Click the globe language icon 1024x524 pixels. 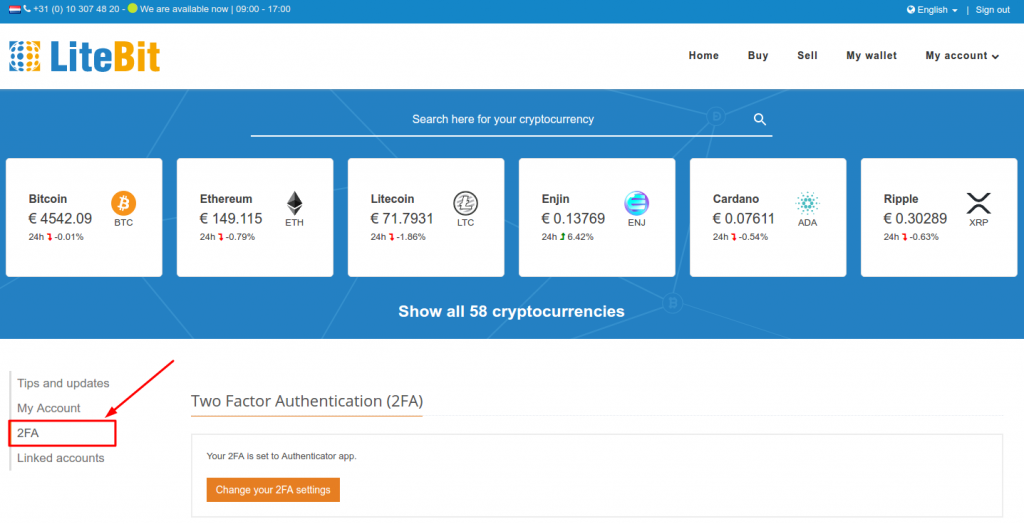coord(910,10)
